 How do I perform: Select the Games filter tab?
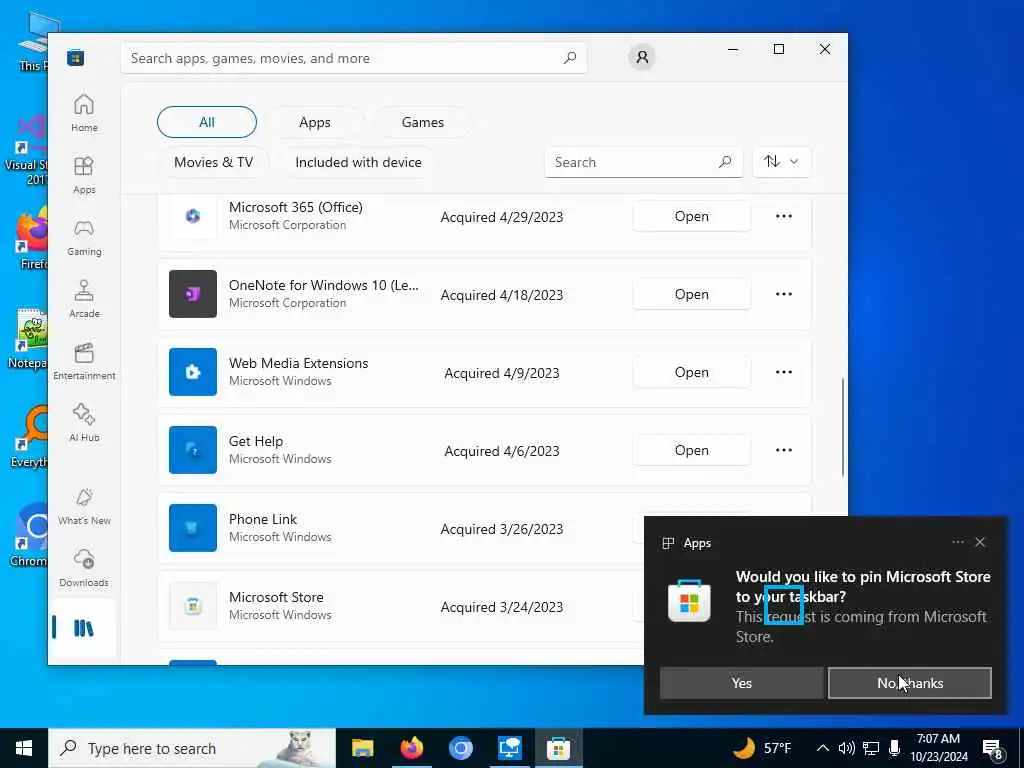coord(423,122)
